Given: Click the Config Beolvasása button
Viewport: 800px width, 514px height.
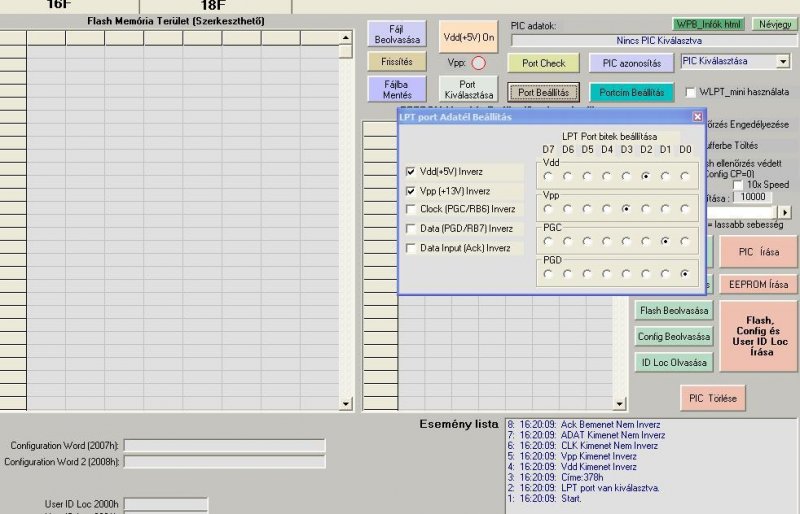Looking at the screenshot, I should (x=674, y=336).
